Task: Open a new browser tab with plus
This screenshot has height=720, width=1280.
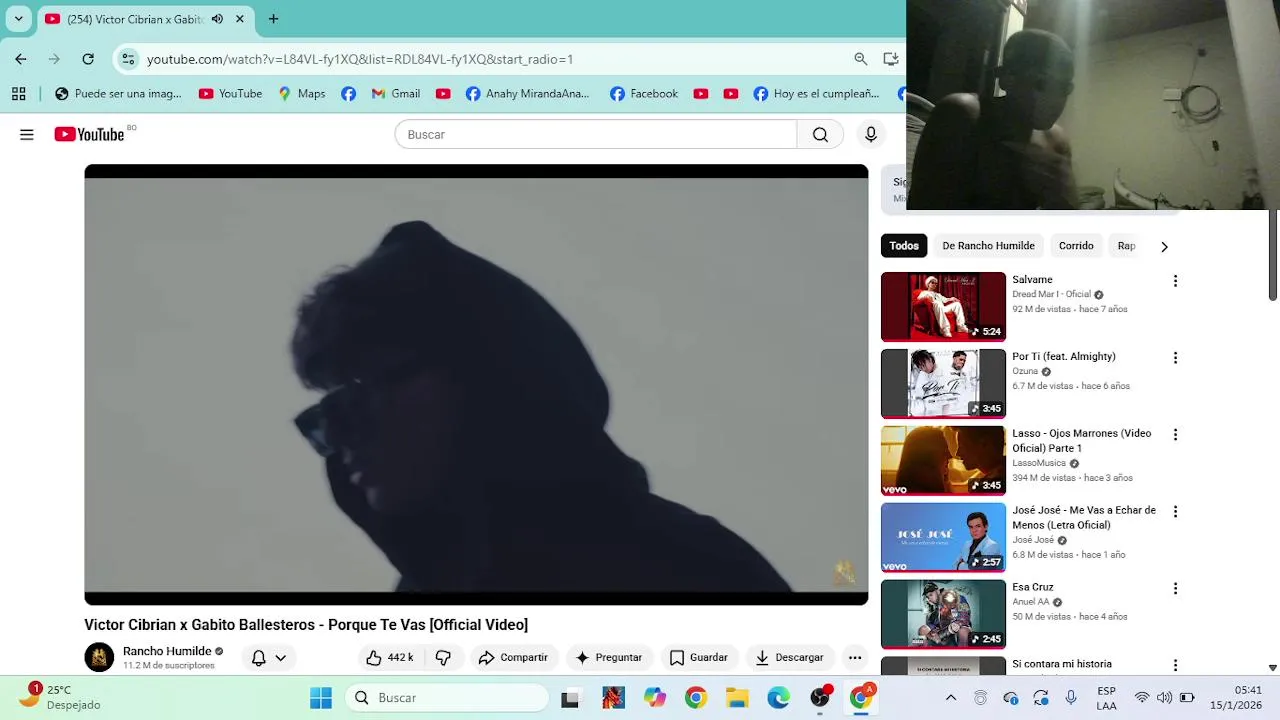Action: point(273,19)
